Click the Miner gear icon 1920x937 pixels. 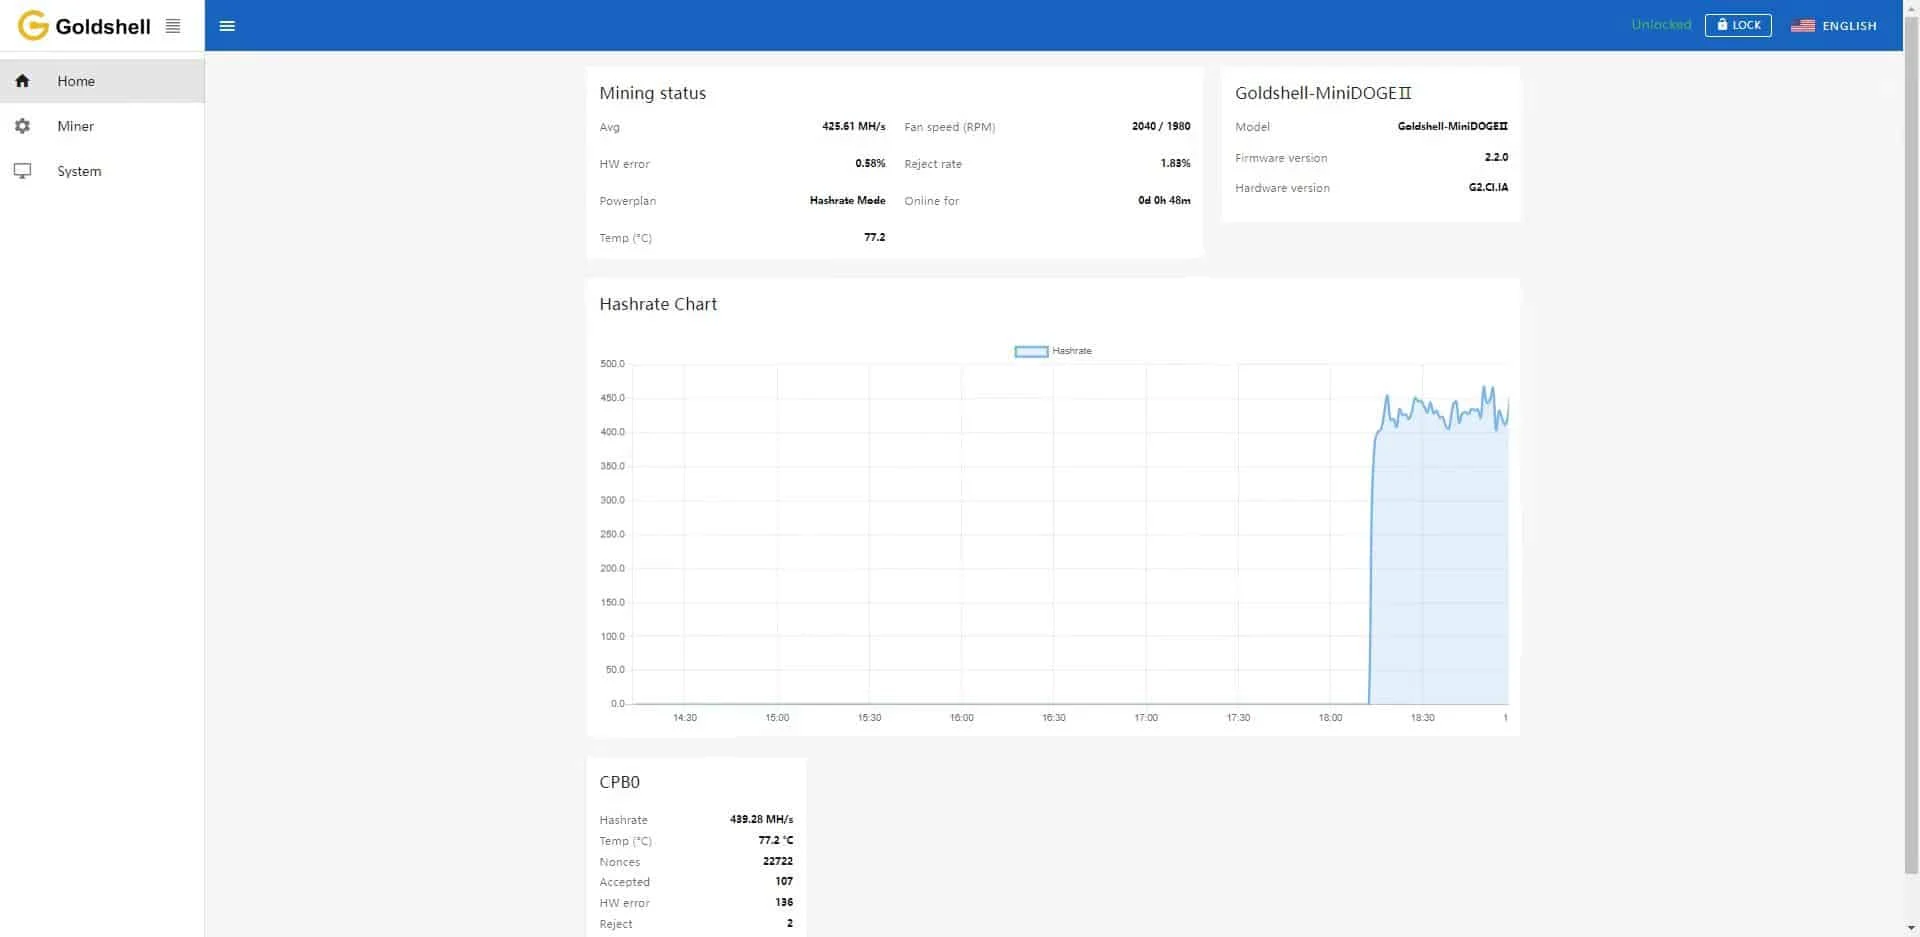[x=22, y=126]
